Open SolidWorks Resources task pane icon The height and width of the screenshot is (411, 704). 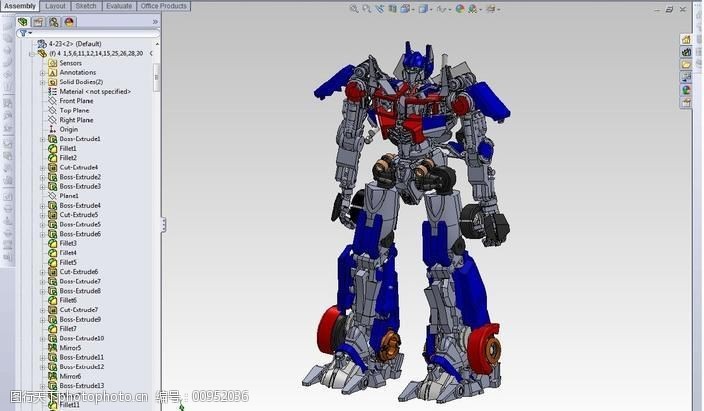pyautogui.click(x=686, y=40)
